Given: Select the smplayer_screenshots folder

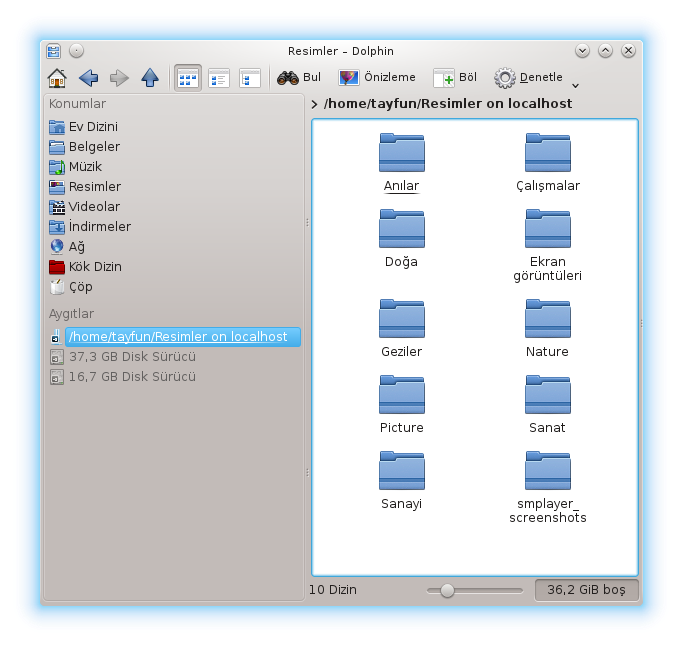Looking at the screenshot, I should pyautogui.click(x=548, y=488).
